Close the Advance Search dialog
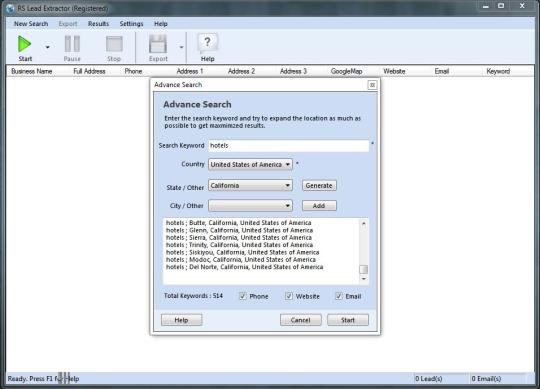540x389 pixels. pos(372,85)
